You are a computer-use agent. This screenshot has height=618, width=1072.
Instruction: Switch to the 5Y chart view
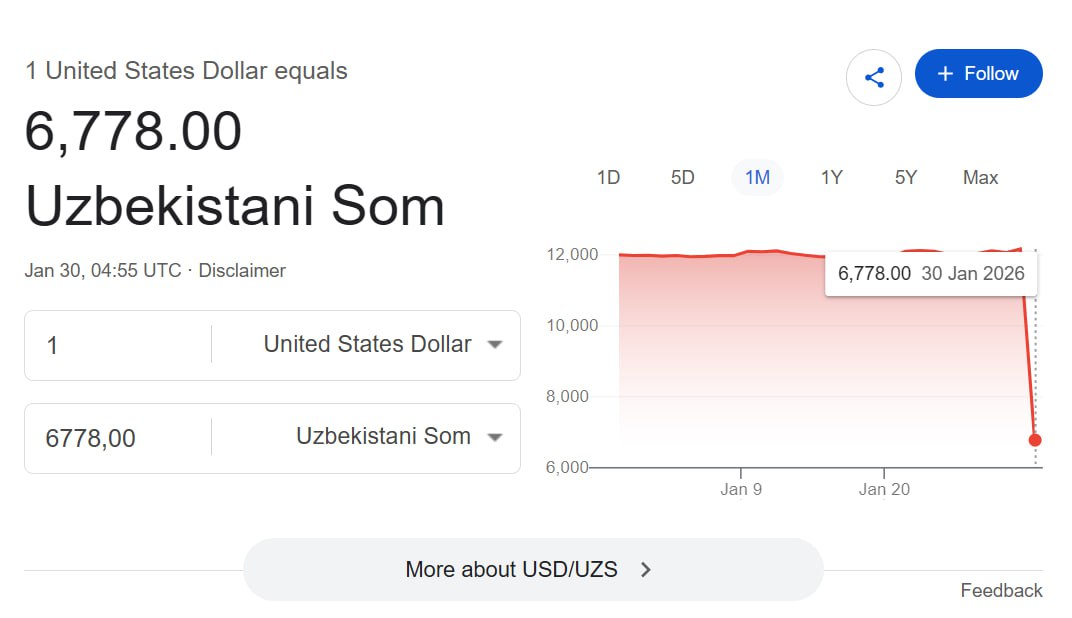tap(905, 177)
